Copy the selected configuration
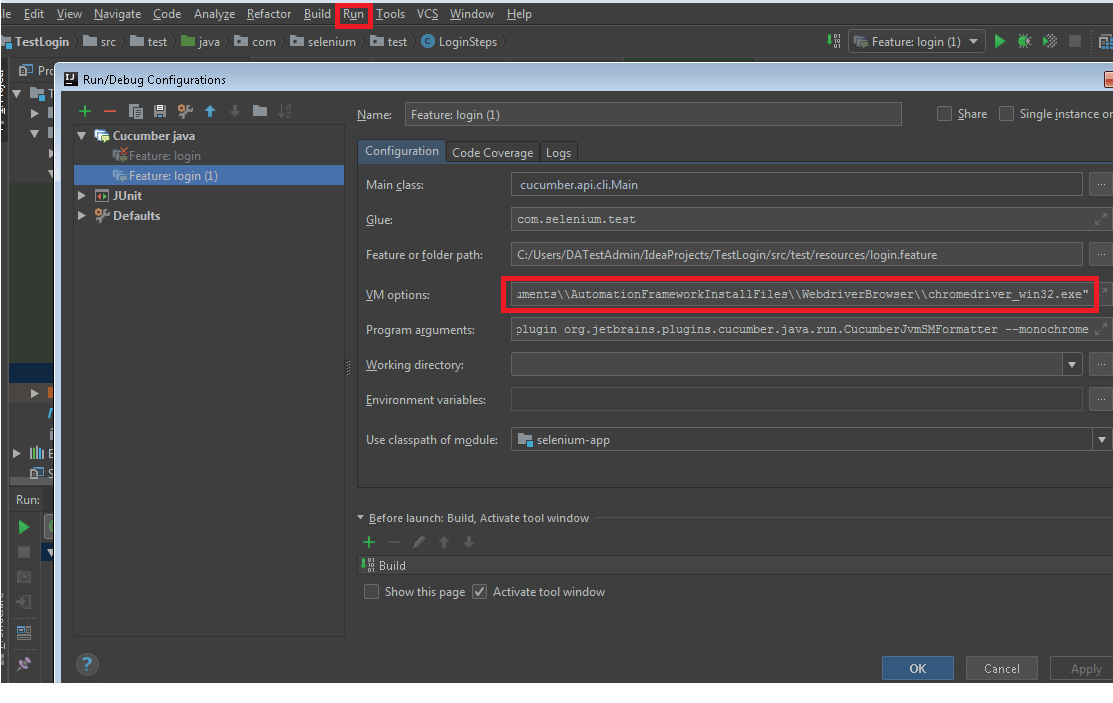Screen dimensions: 1113x703 pos(135,111)
